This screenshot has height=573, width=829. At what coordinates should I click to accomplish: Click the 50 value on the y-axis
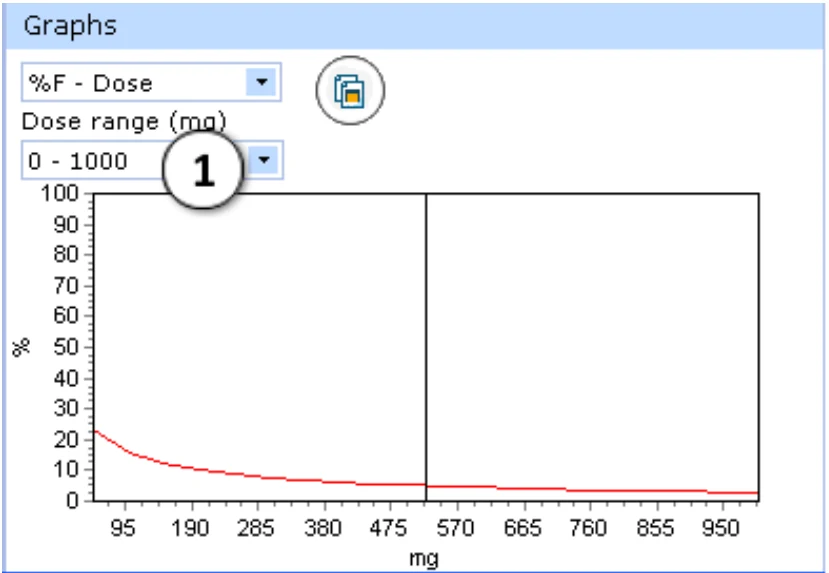(x=66, y=347)
